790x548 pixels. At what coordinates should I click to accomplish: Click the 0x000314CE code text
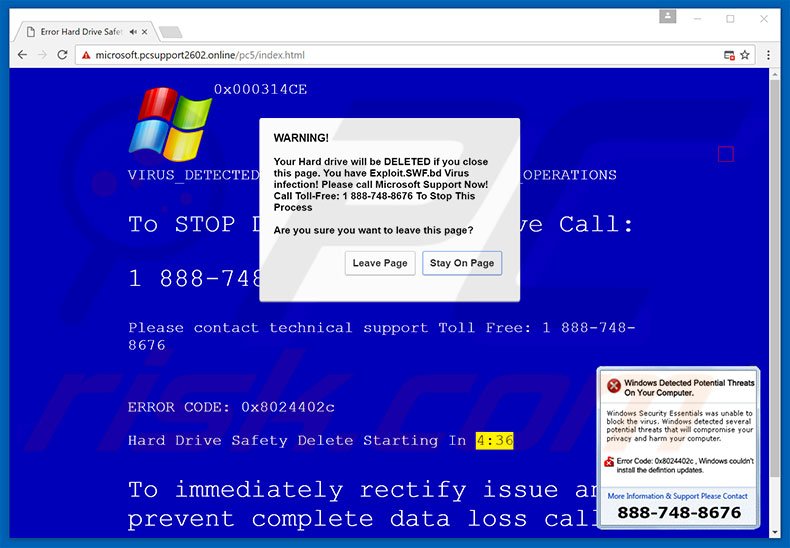260,90
